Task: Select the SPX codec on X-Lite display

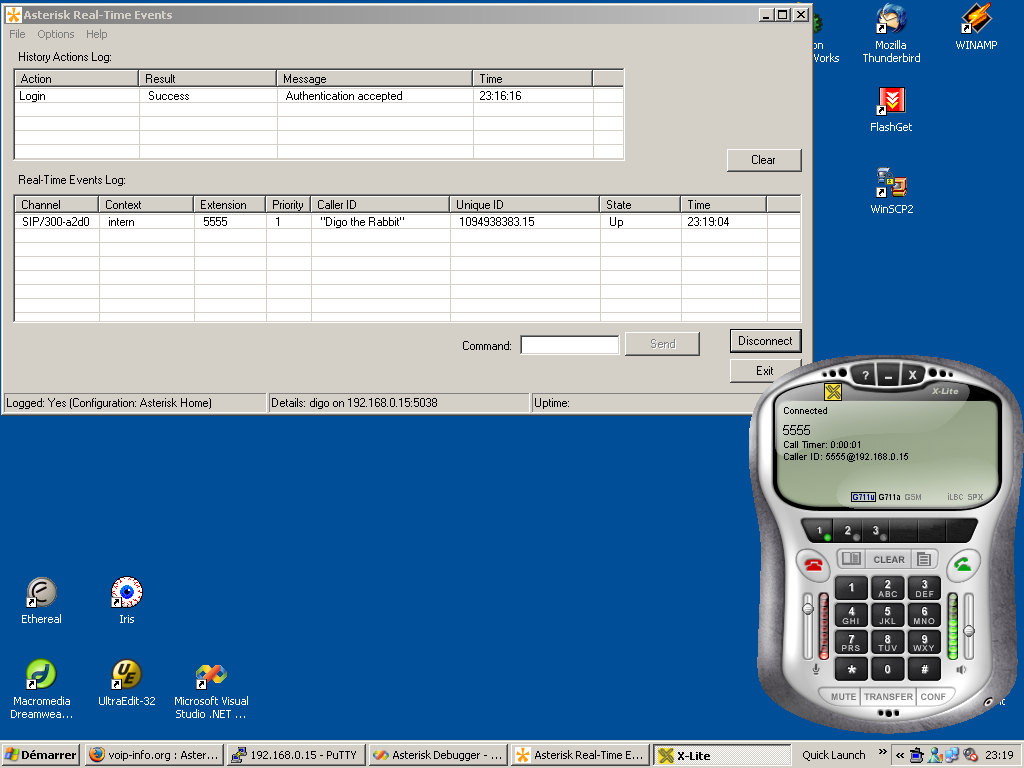Action: 975,497
